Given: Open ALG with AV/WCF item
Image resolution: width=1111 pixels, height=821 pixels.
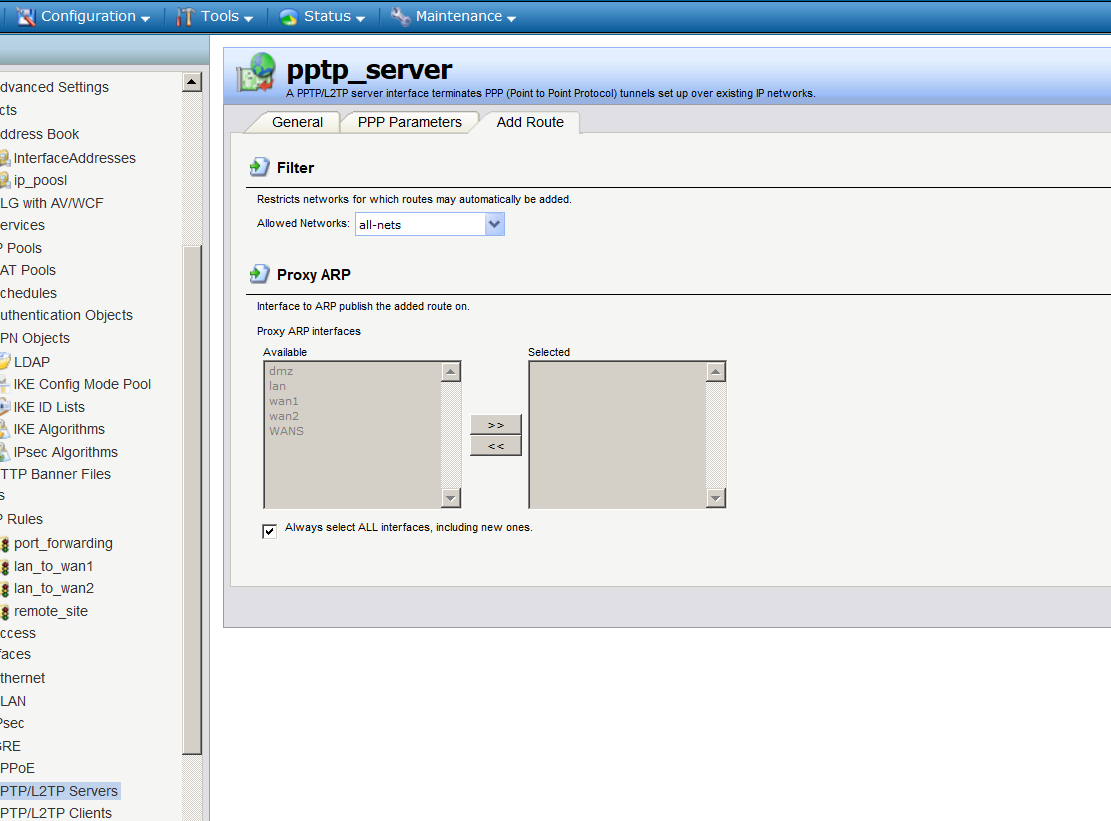Looking at the screenshot, I should 52,203.
